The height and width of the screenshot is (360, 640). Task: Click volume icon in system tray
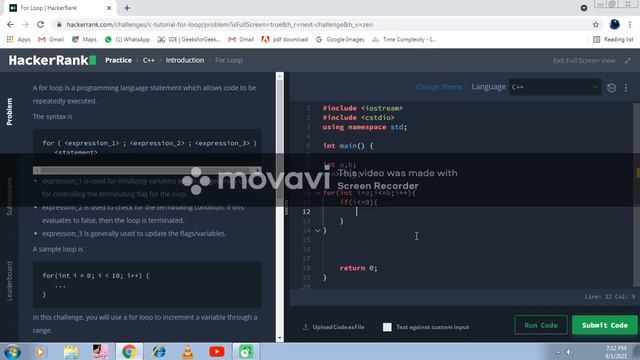pyautogui.click(x=569, y=352)
